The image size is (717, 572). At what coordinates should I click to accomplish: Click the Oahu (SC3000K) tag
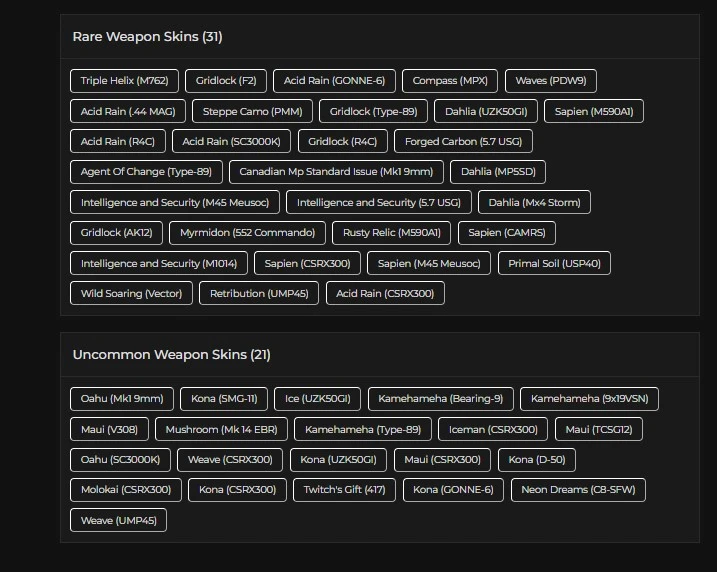120,460
